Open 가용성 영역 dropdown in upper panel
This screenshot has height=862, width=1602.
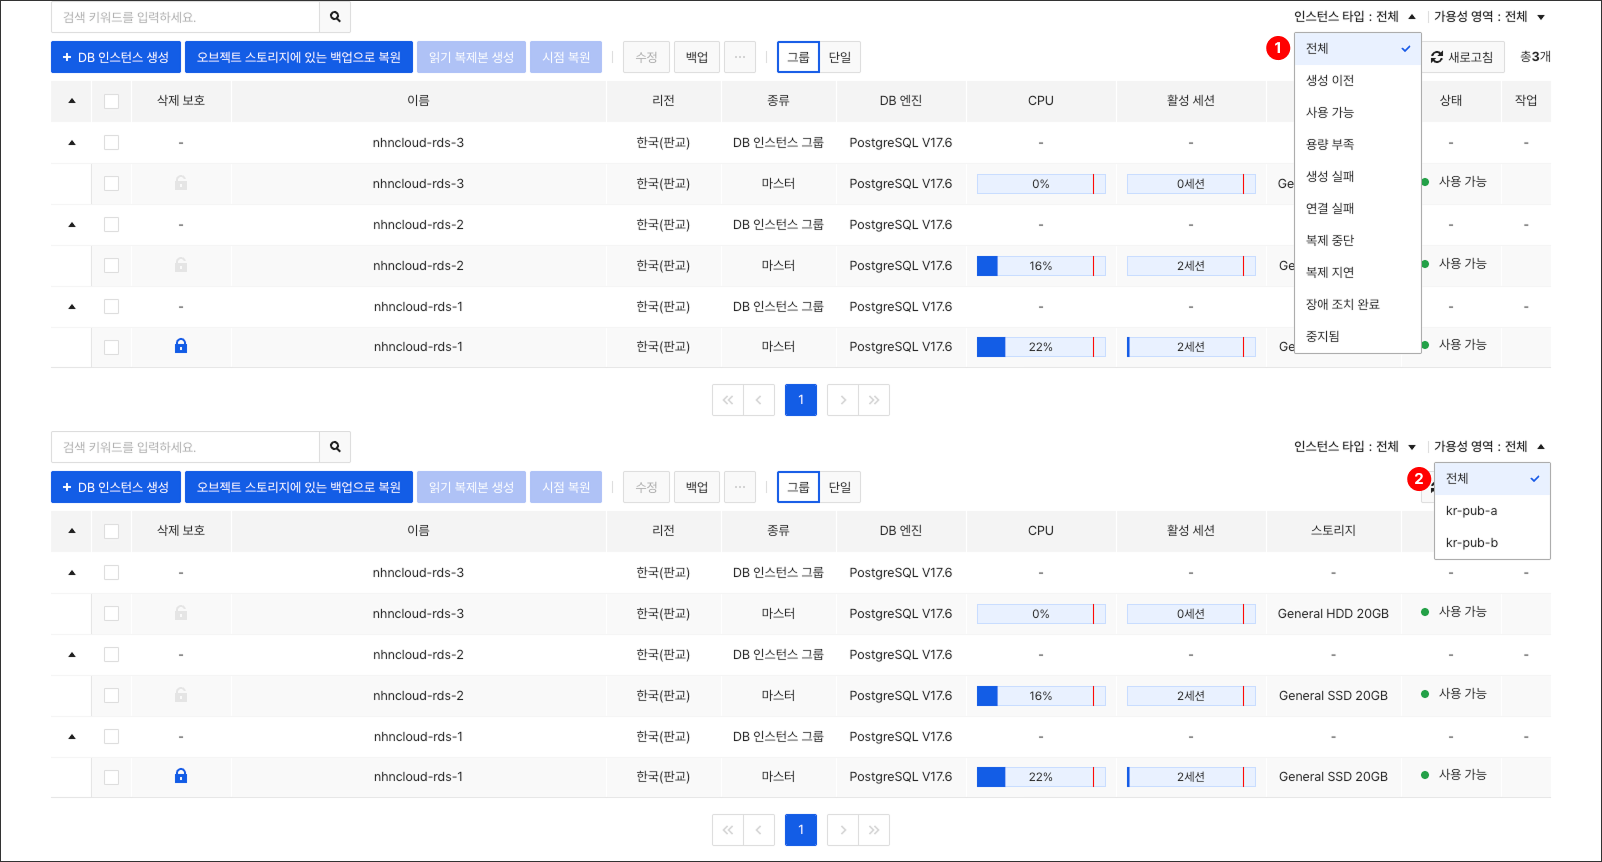pyautogui.click(x=1490, y=17)
